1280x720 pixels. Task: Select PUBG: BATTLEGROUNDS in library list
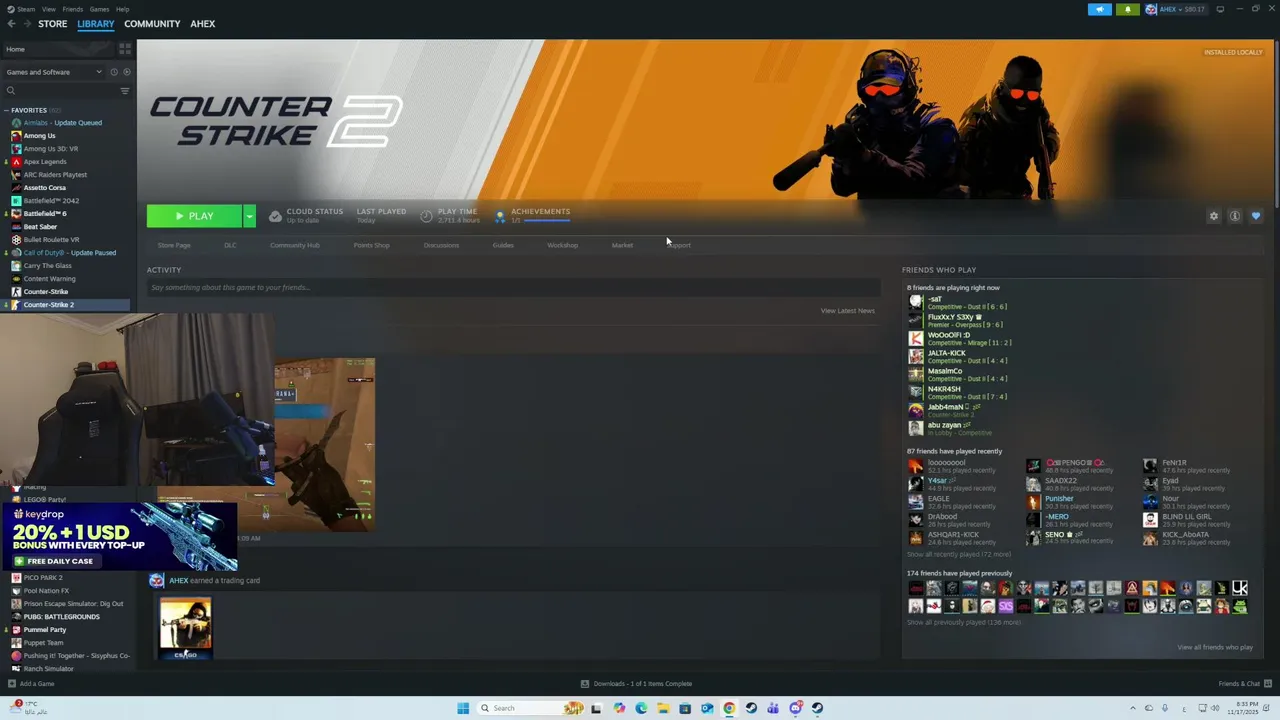(x=62, y=617)
